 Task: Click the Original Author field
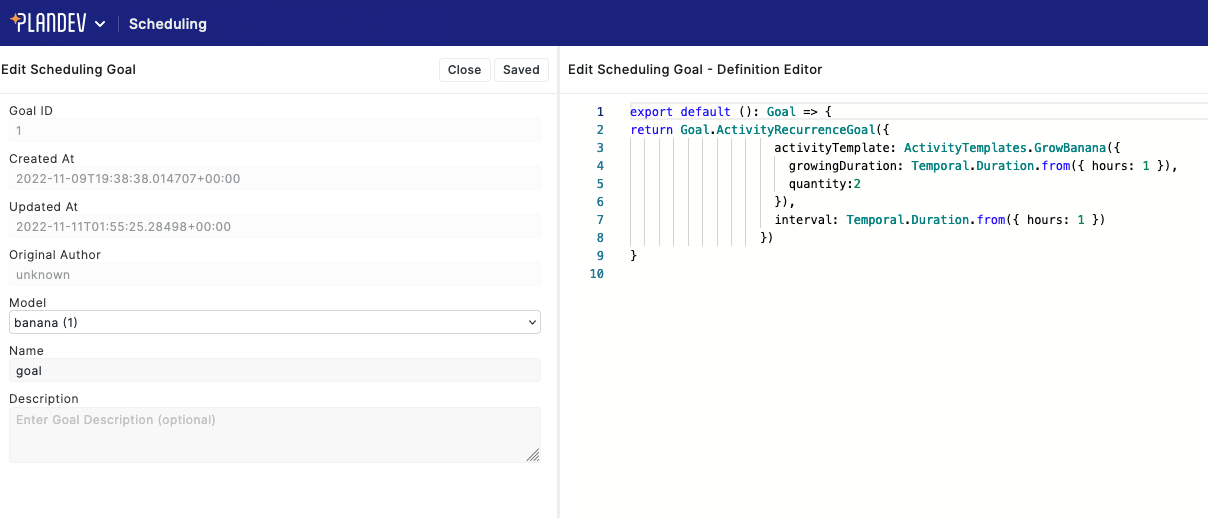pyautogui.click(x=275, y=274)
